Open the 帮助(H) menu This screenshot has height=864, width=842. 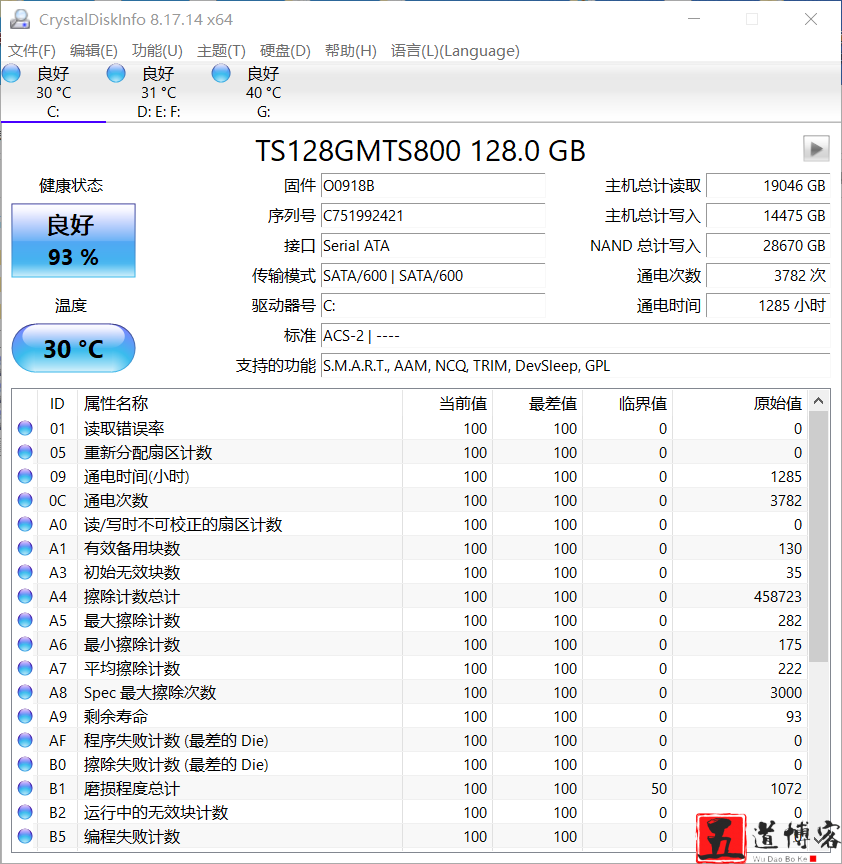coord(350,51)
